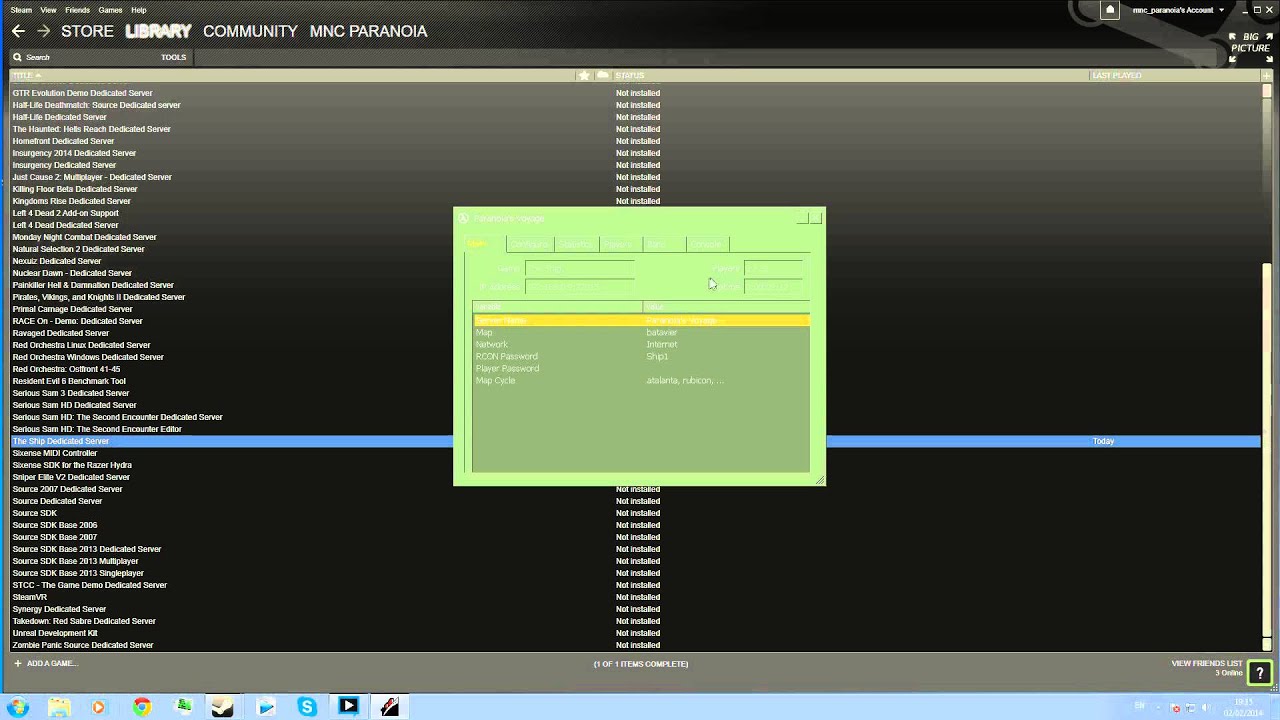
Task: Click the plus icon to add a column
Action: [1267, 75]
